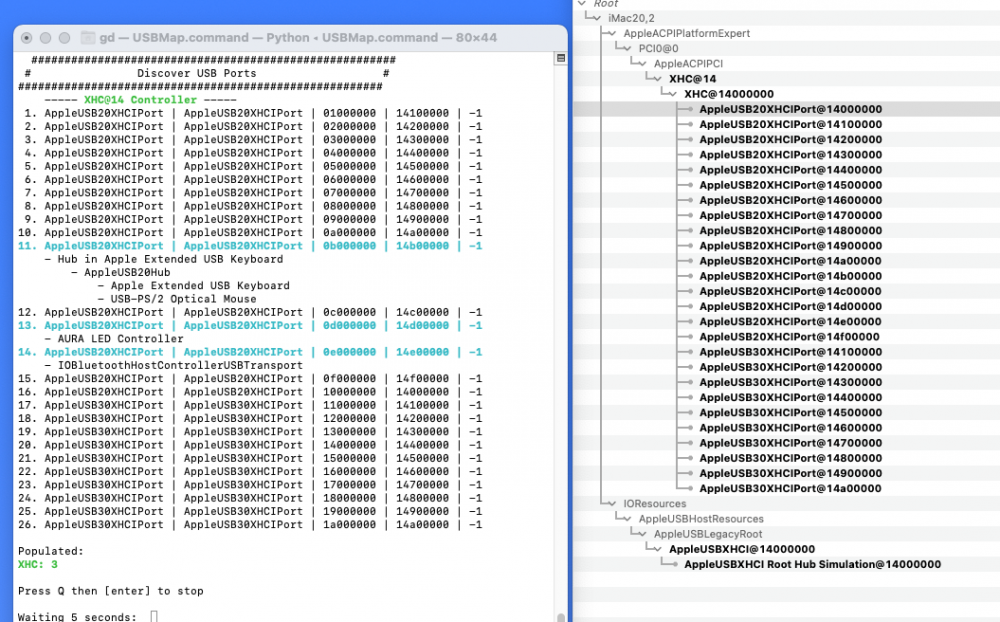This screenshot has height=622, width=1000.
Task: Click the Terminal scroll marker icon
Action: pyautogui.click(x=561, y=58)
